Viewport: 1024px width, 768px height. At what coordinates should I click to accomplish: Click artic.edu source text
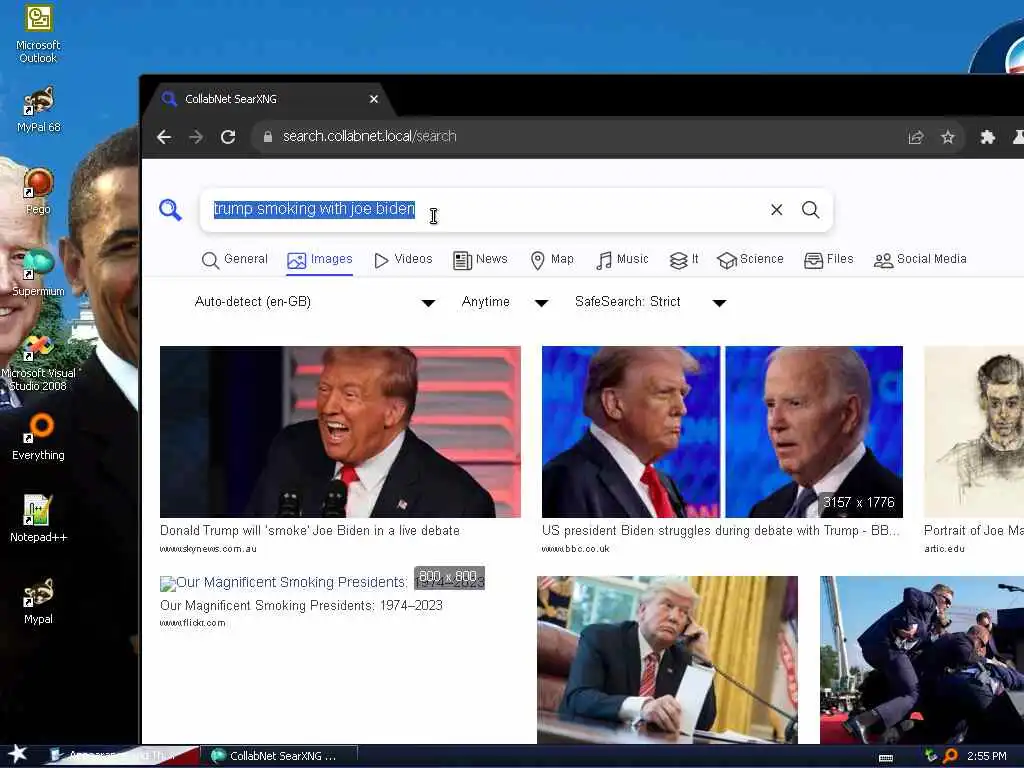(944, 549)
